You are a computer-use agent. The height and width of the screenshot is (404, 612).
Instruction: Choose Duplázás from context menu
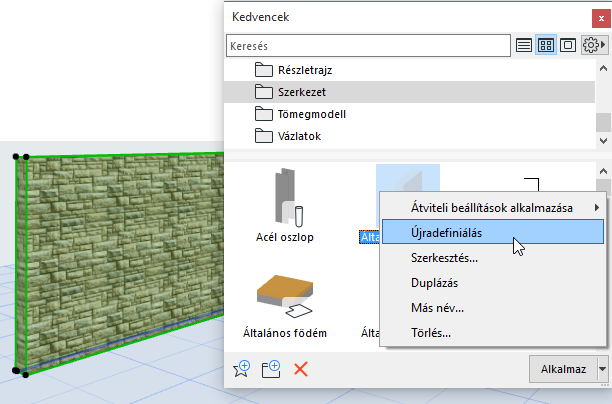(493, 283)
